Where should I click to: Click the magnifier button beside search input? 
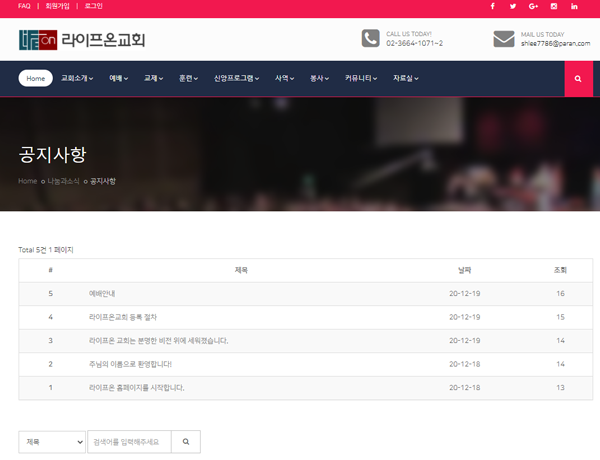click(186, 442)
